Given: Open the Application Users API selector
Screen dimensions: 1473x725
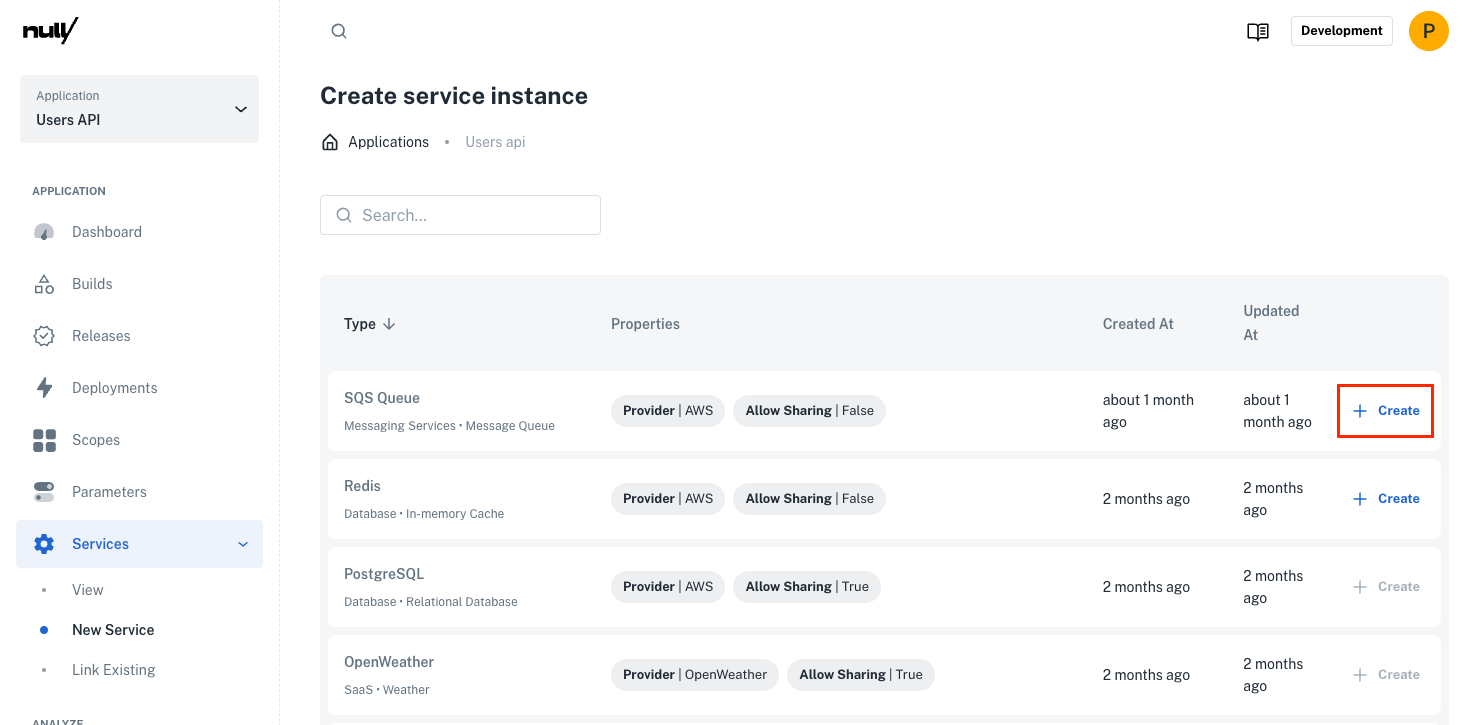Looking at the screenshot, I should click(x=139, y=108).
